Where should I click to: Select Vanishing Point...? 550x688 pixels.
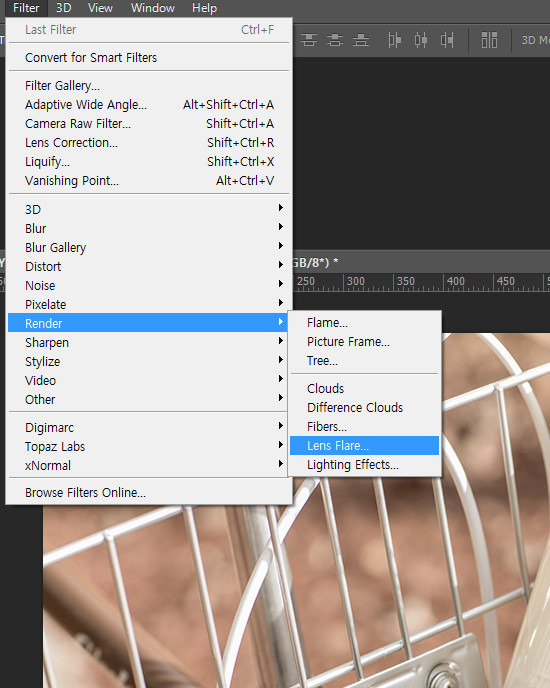click(x=150, y=181)
